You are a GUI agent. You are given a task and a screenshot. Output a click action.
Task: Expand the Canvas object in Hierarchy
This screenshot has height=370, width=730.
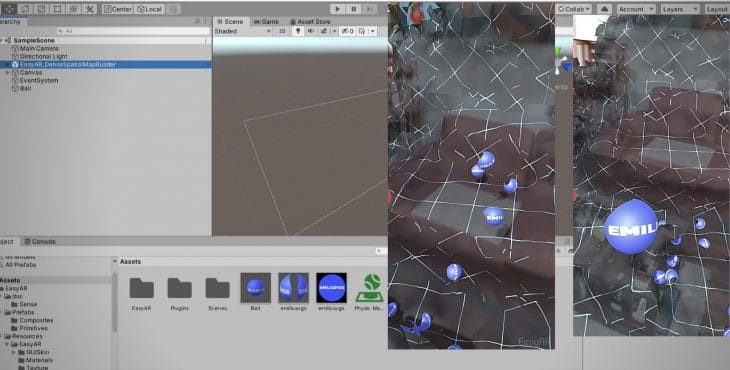click(7, 73)
